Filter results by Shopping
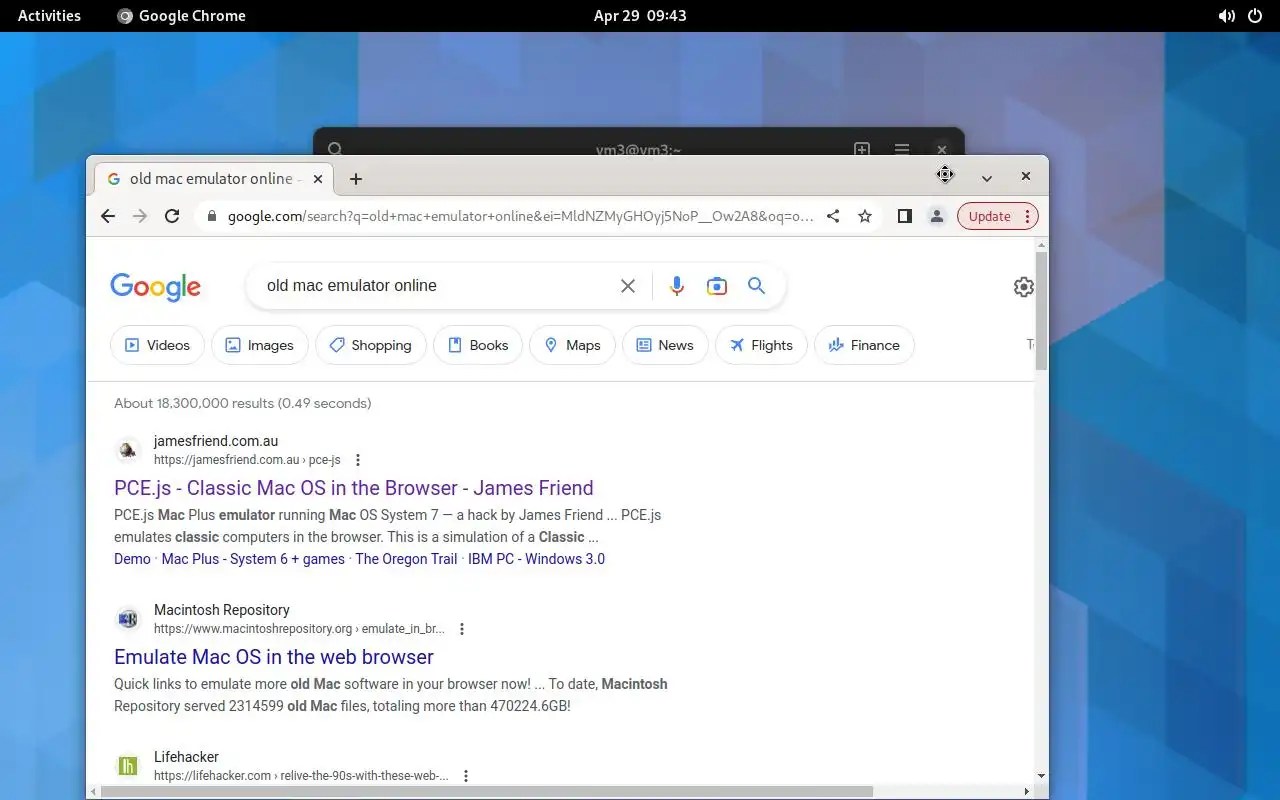This screenshot has width=1280, height=800. coord(371,345)
